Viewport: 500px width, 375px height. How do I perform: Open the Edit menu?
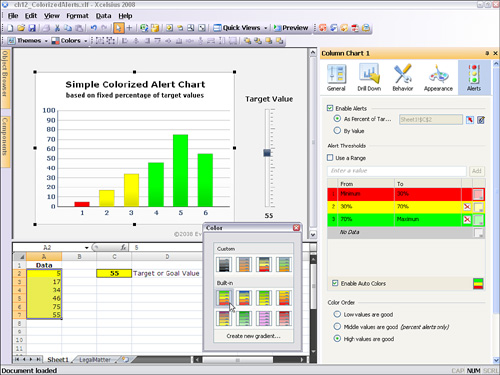pyautogui.click(x=31, y=16)
